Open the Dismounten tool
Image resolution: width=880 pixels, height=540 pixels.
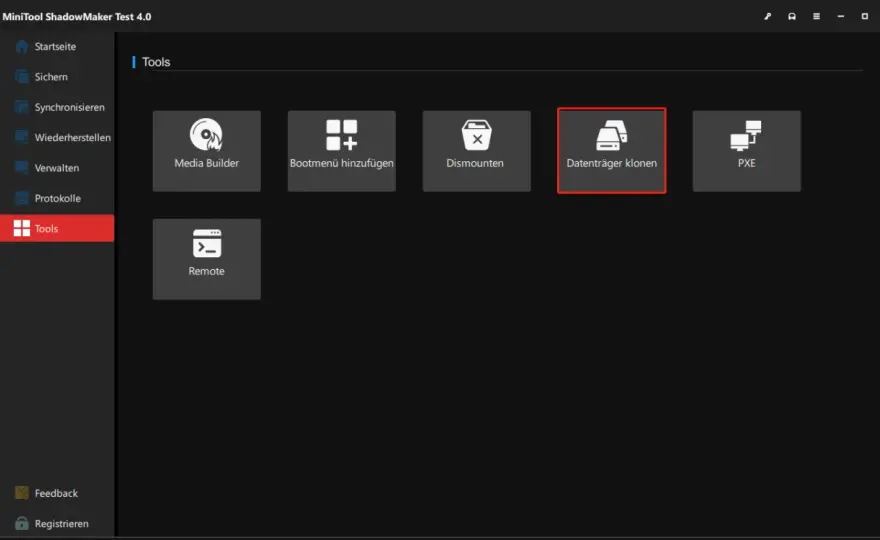click(x=476, y=150)
